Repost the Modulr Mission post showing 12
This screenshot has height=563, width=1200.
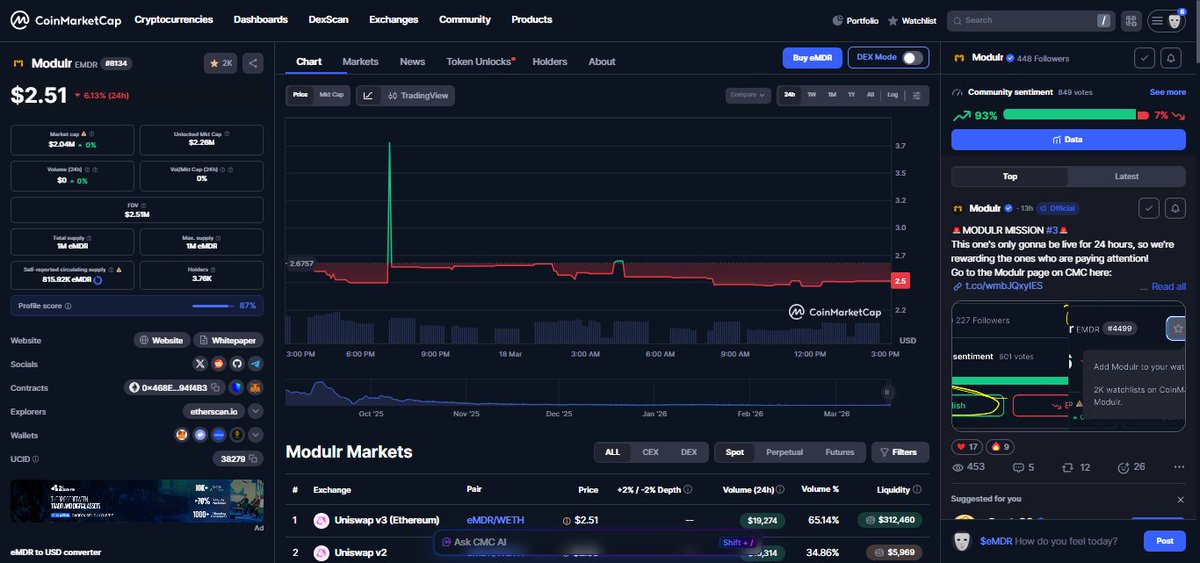1078,467
